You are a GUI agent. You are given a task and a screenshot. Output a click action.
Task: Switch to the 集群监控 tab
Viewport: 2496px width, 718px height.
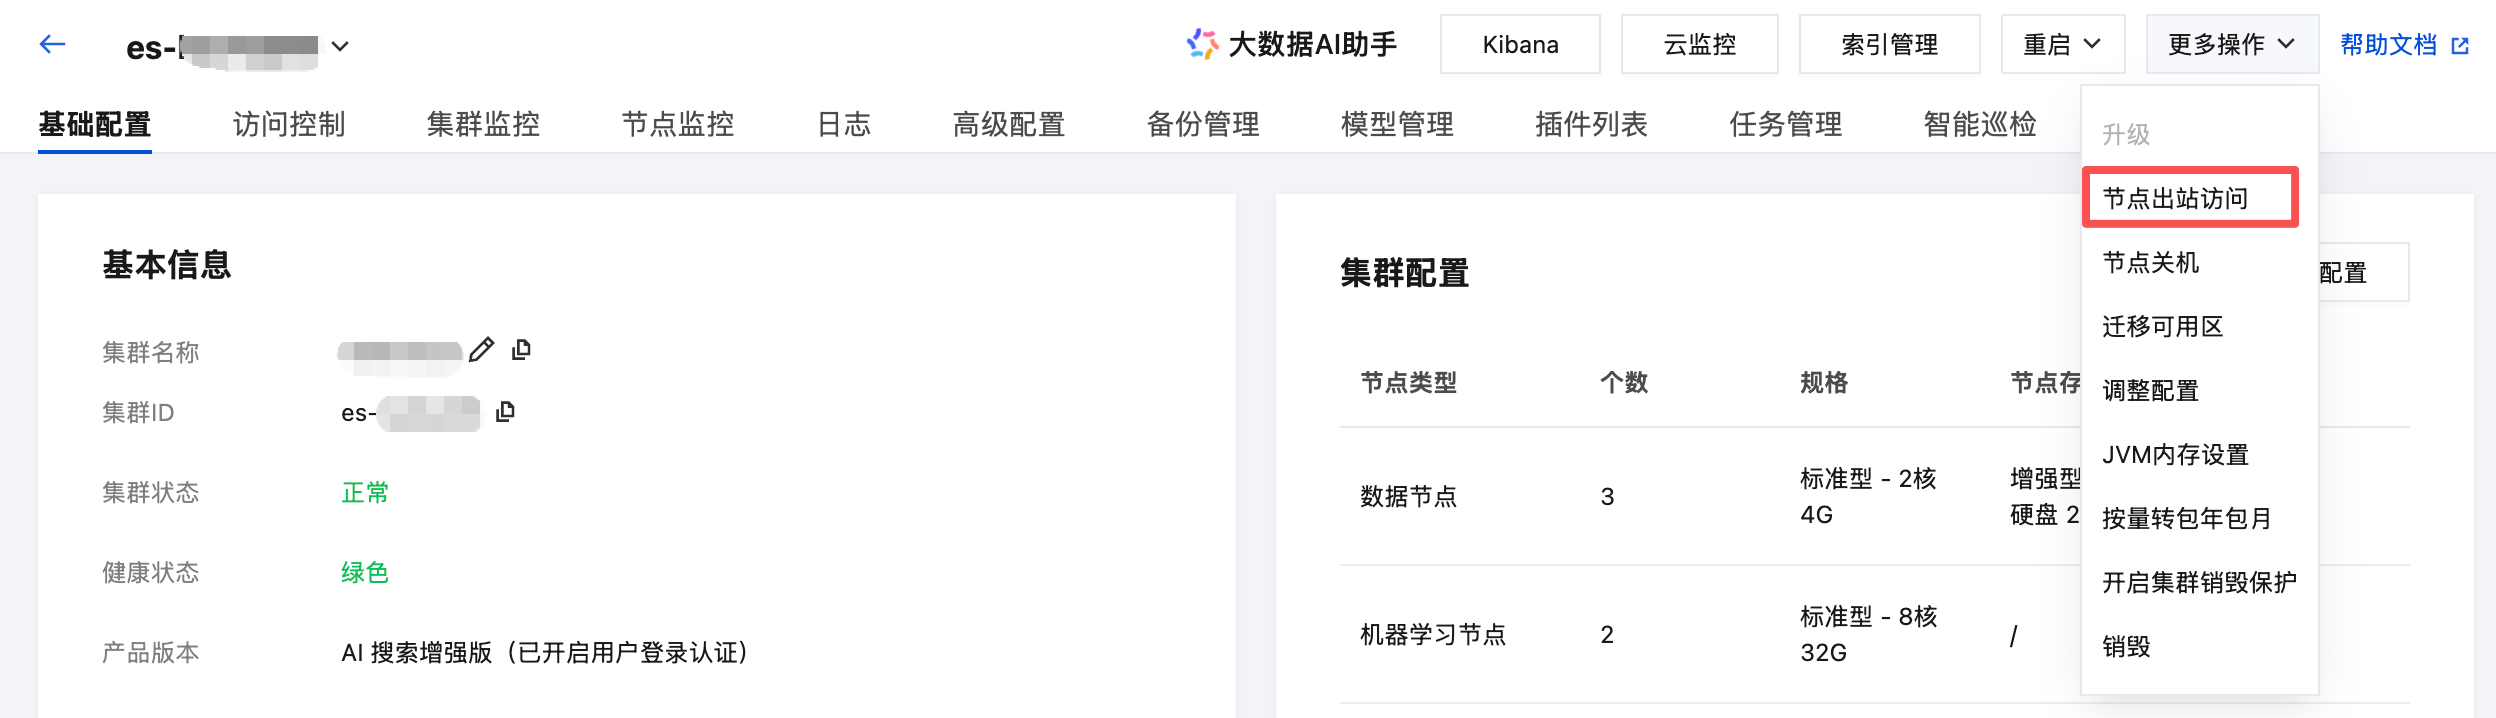click(x=483, y=124)
